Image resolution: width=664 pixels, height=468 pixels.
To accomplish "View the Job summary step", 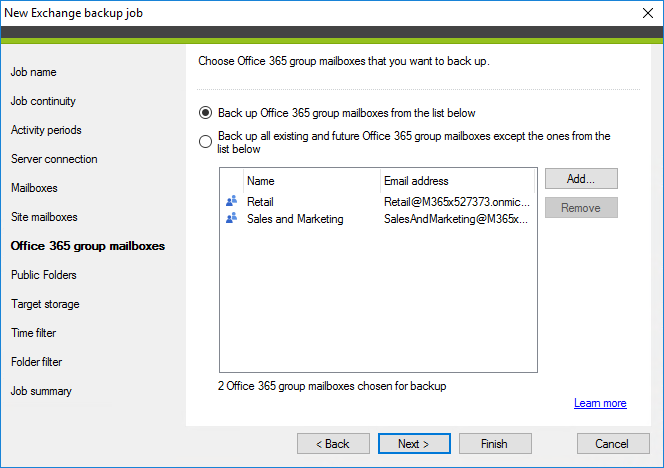I will [x=41, y=391].
